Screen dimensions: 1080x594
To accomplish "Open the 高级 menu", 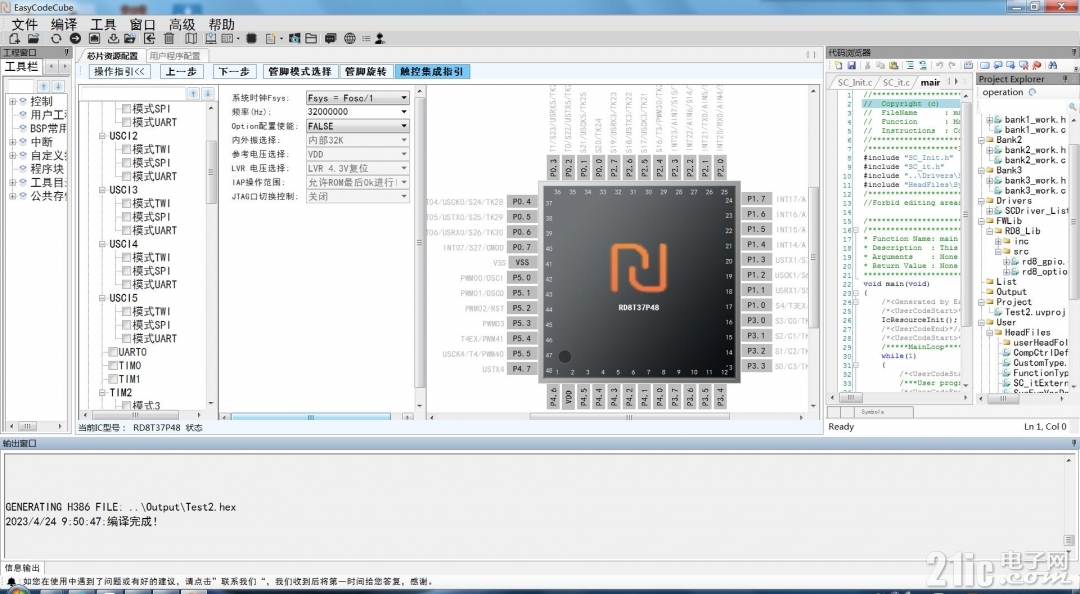I will pos(182,24).
